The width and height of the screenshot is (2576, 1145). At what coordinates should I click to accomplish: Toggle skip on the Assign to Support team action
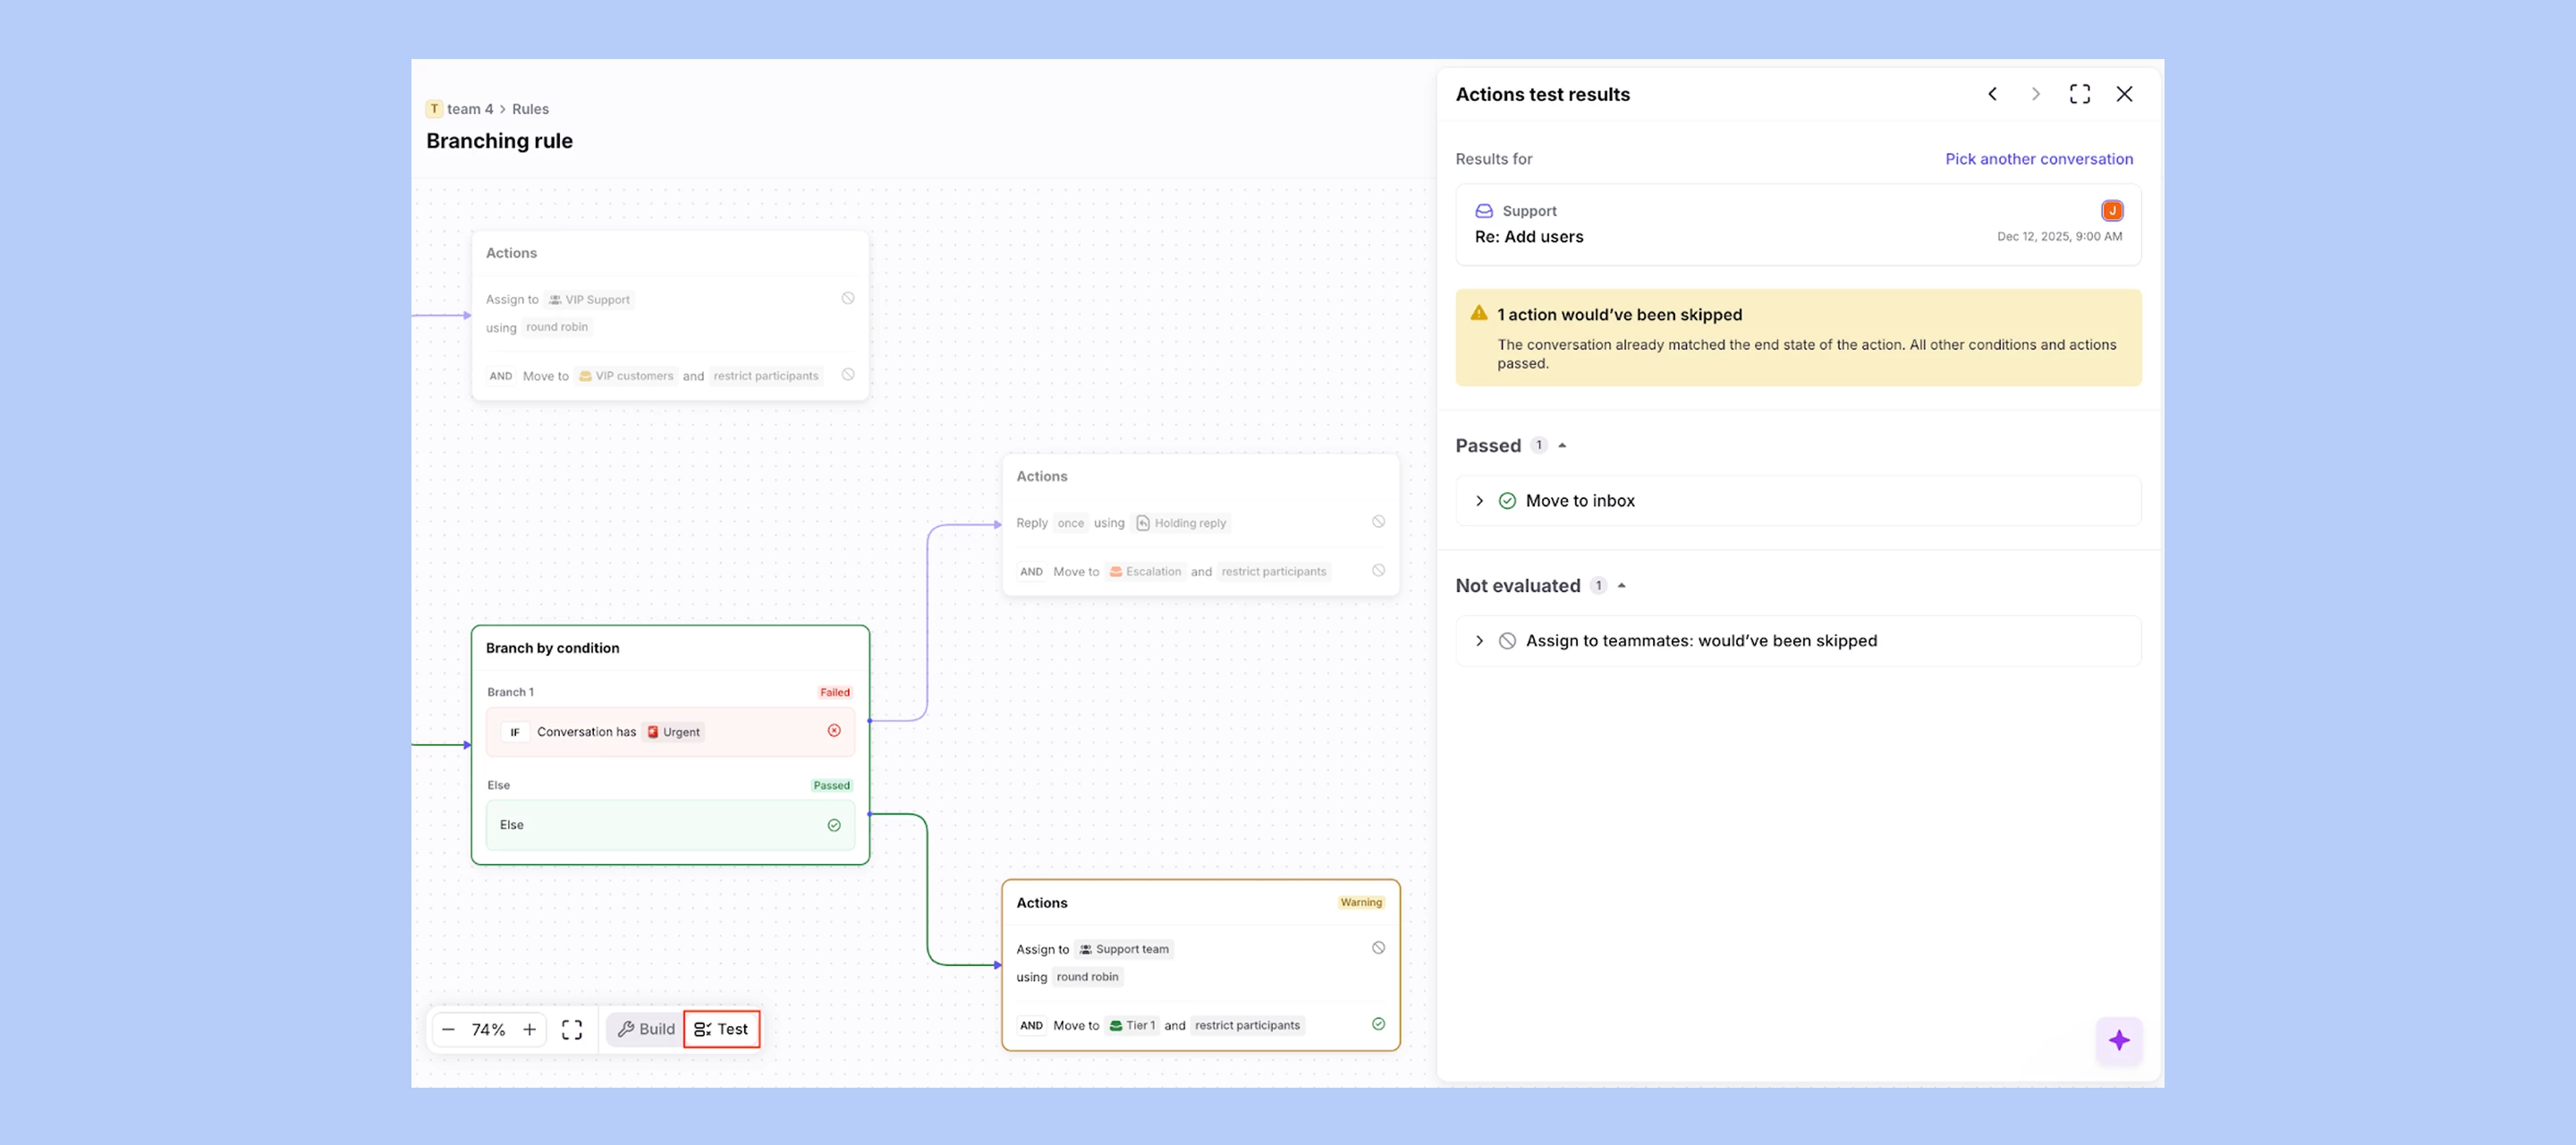(x=1378, y=947)
